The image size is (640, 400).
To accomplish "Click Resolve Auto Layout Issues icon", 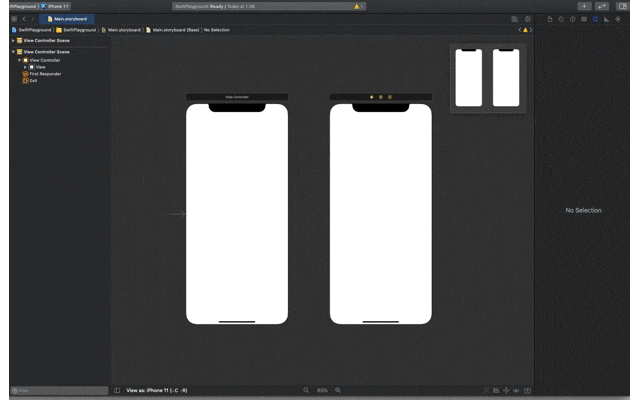I will click(x=516, y=391).
